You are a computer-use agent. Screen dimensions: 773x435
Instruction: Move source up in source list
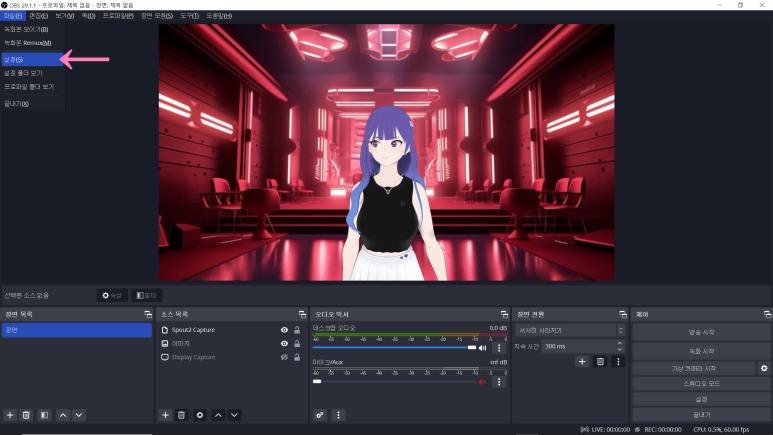click(218, 415)
